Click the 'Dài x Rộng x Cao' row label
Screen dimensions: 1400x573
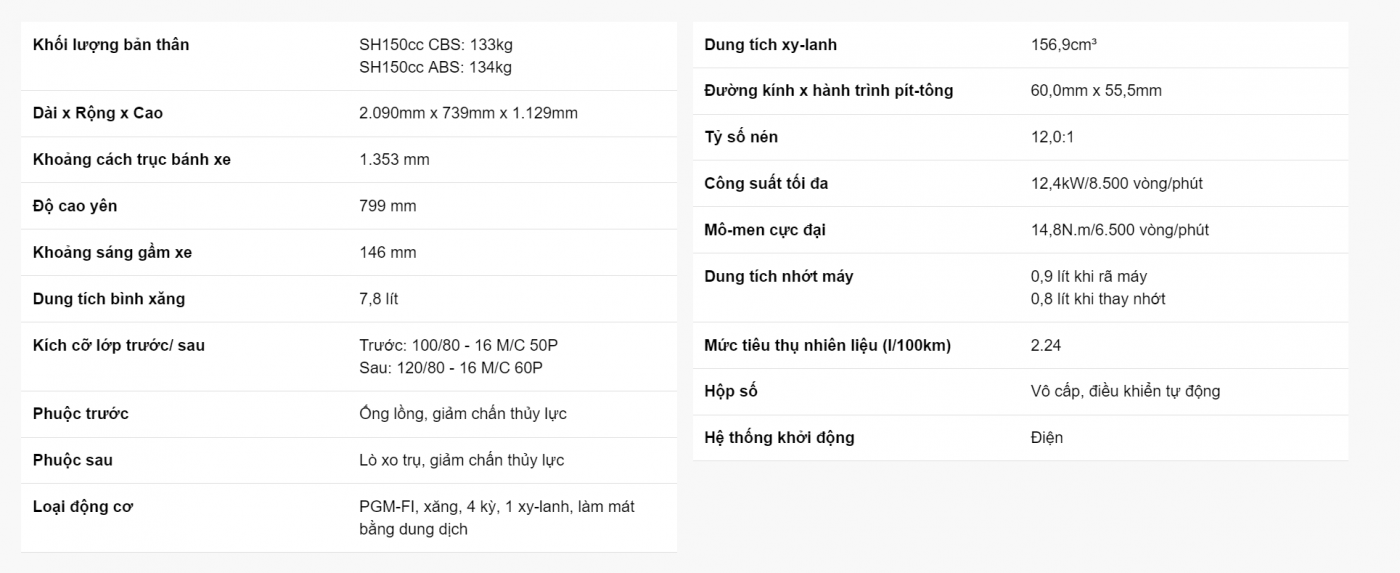pyautogui.click(x=98, y=113)
